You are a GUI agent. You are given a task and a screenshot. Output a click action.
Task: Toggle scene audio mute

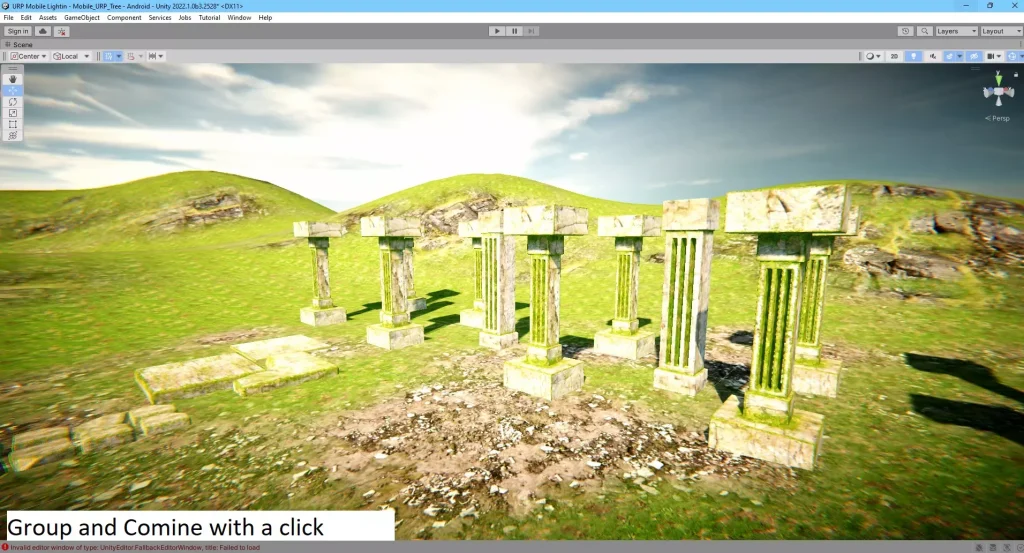931,56
